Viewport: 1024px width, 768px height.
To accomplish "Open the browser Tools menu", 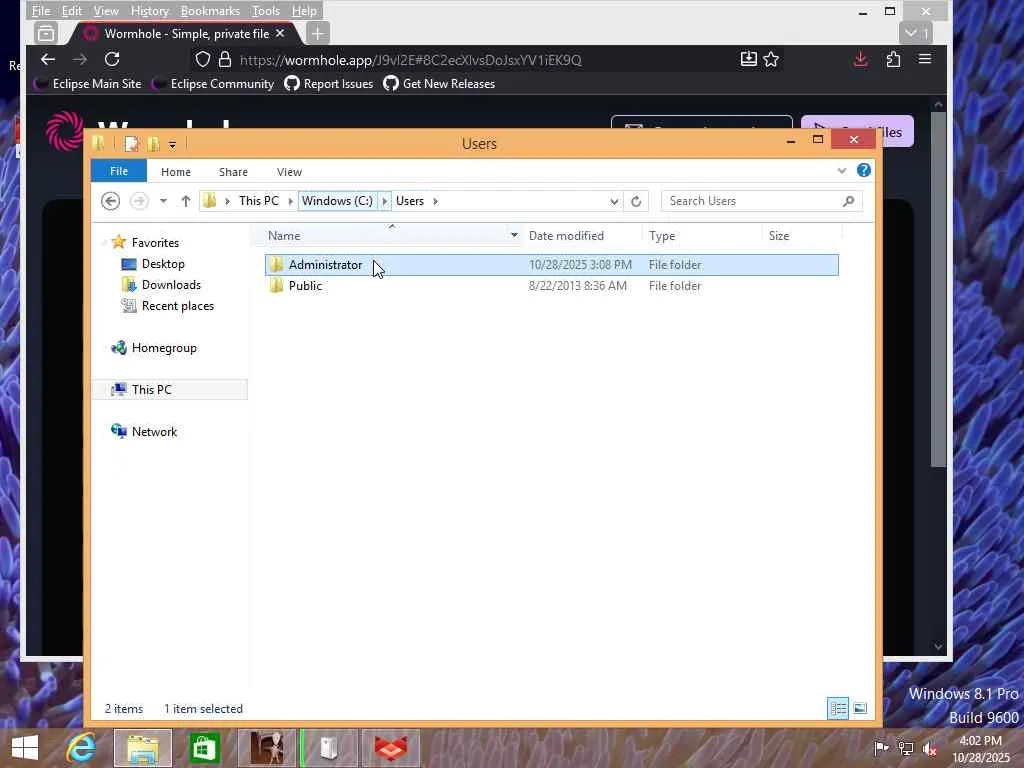I will pyautogui.click(x=266, y=11).
